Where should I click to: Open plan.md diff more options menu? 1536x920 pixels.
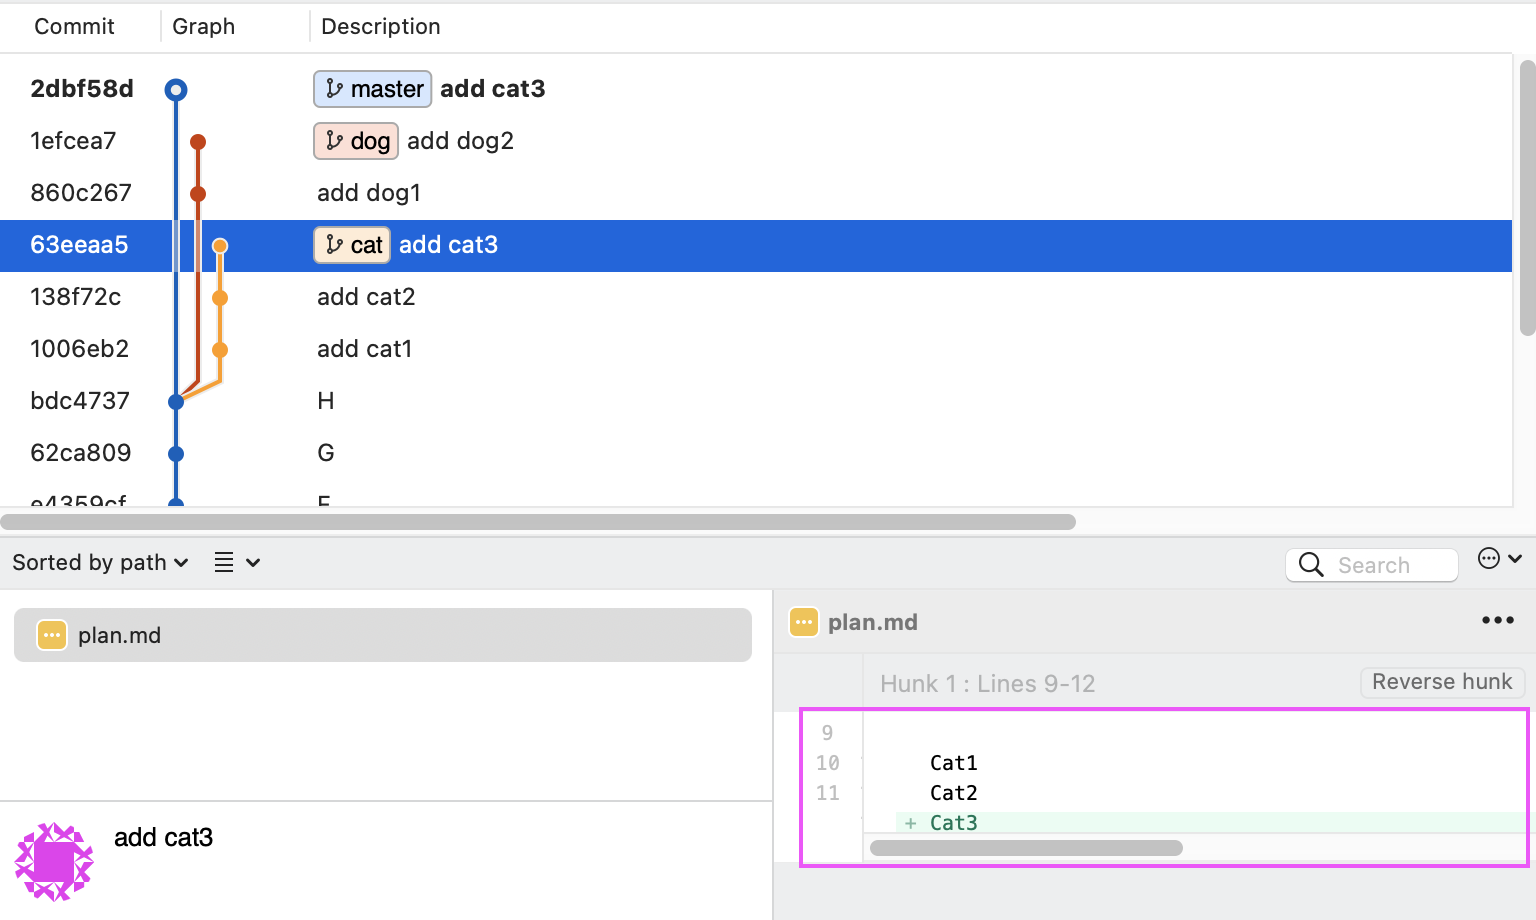pyautogui.click(x=1498, y=621)
